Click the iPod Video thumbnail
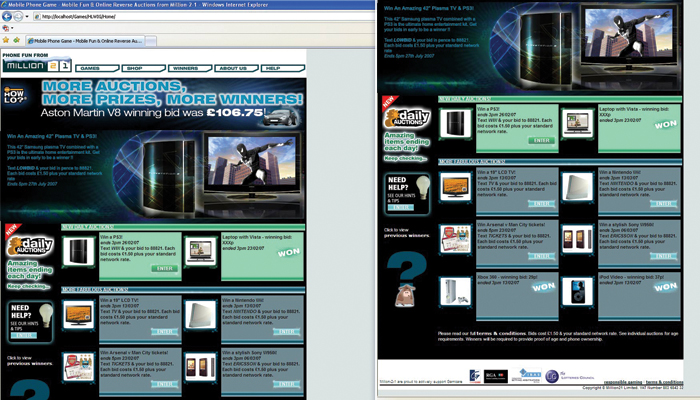This screenshot has width=700, height=400. click(577, 292)
